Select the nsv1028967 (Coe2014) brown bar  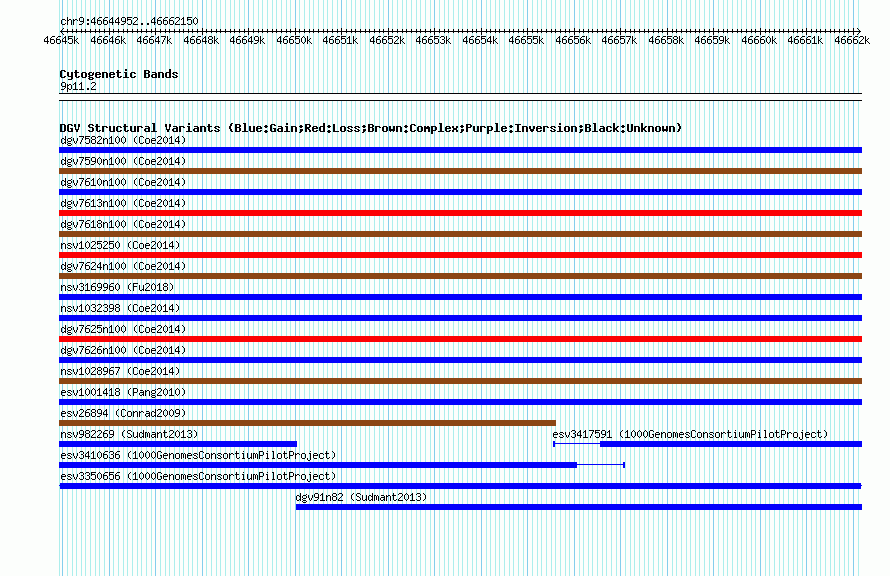(460, 381)
